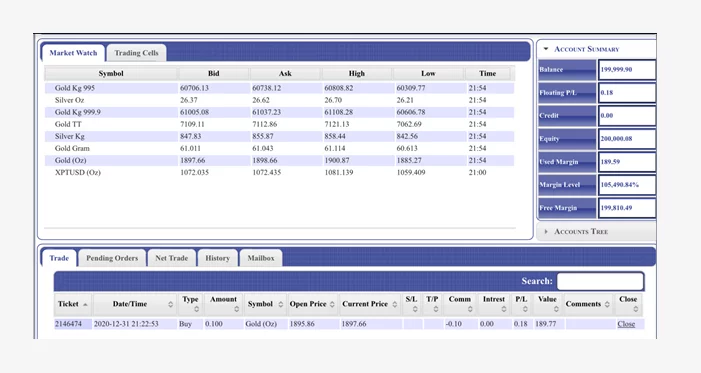Click trade value 189.77

[546, 324]
